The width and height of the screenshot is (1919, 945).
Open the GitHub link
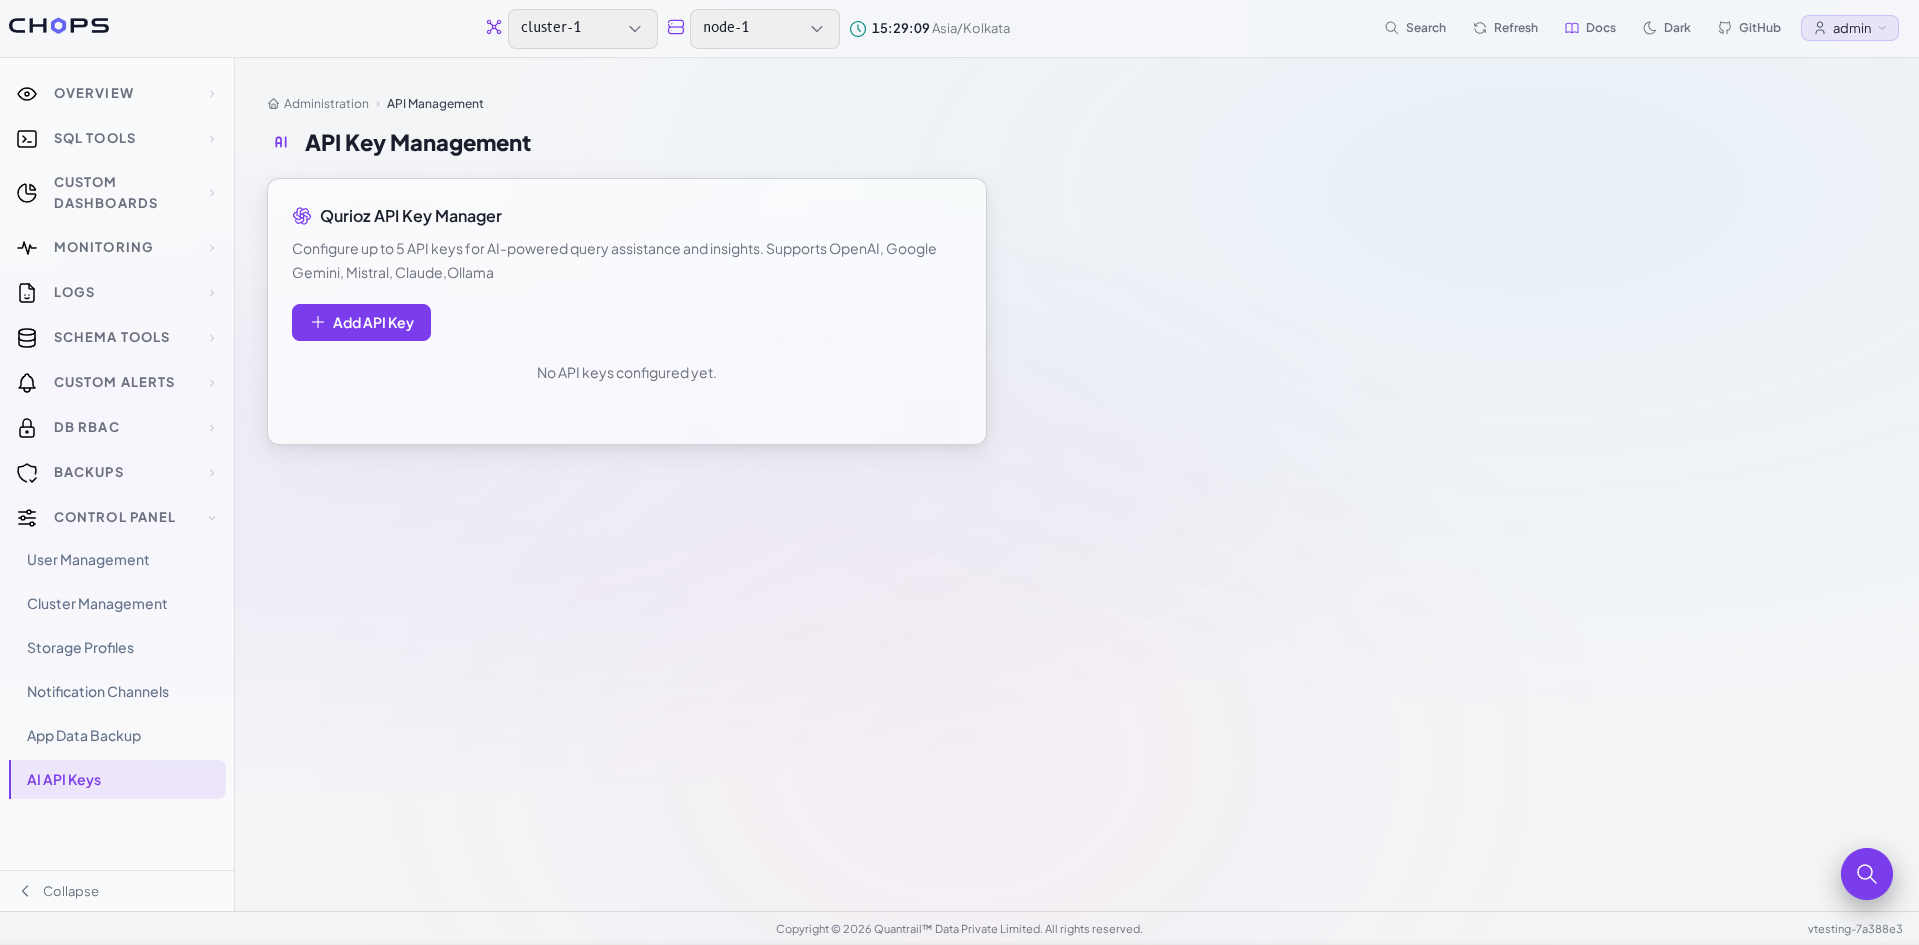pos(1749,28)
